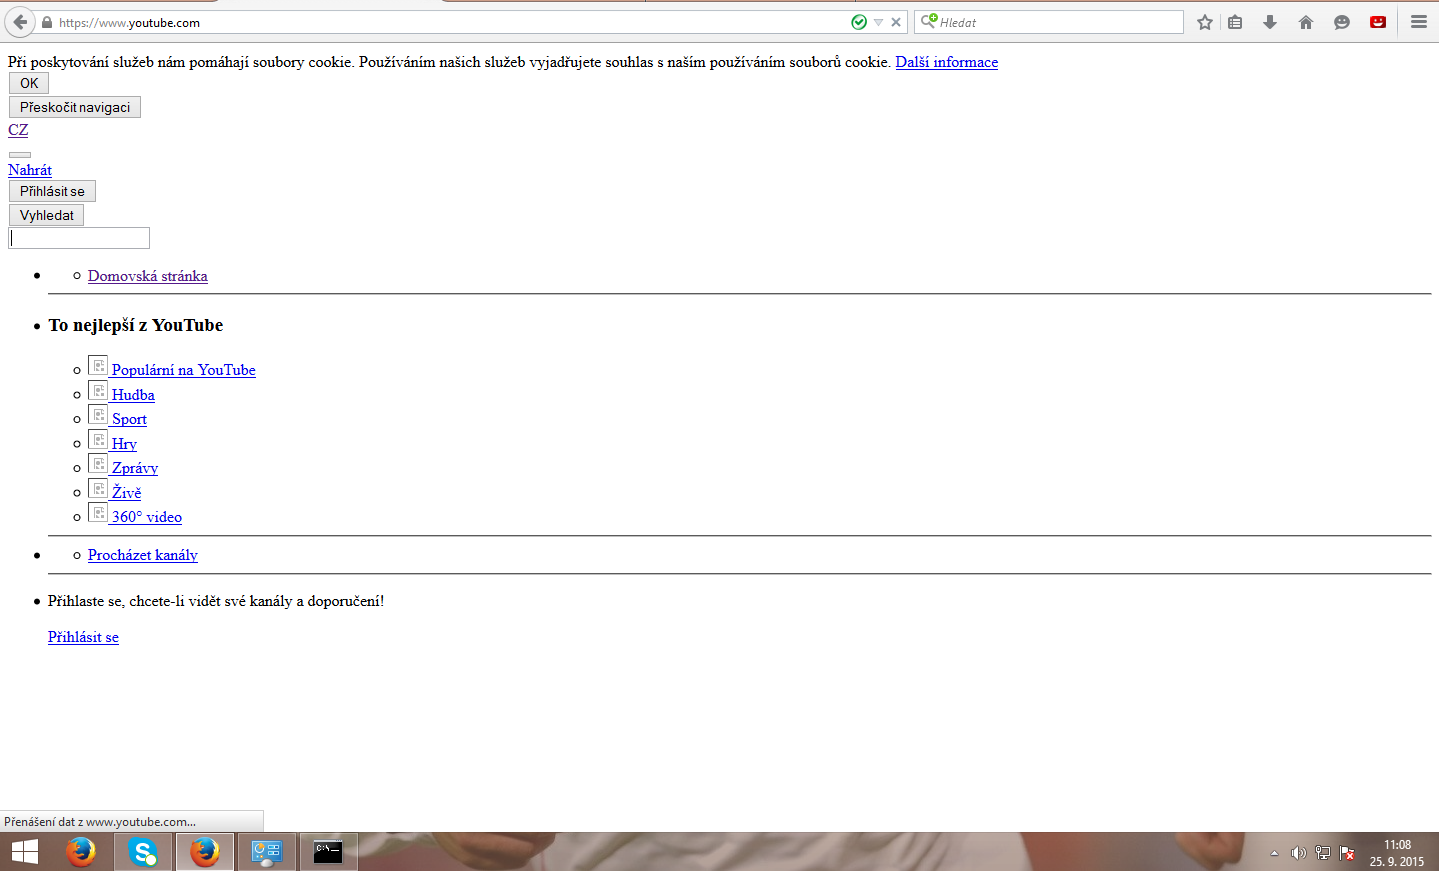
Task: Open the Command Prompt taskbar icon
Action: tap(328, 852)
